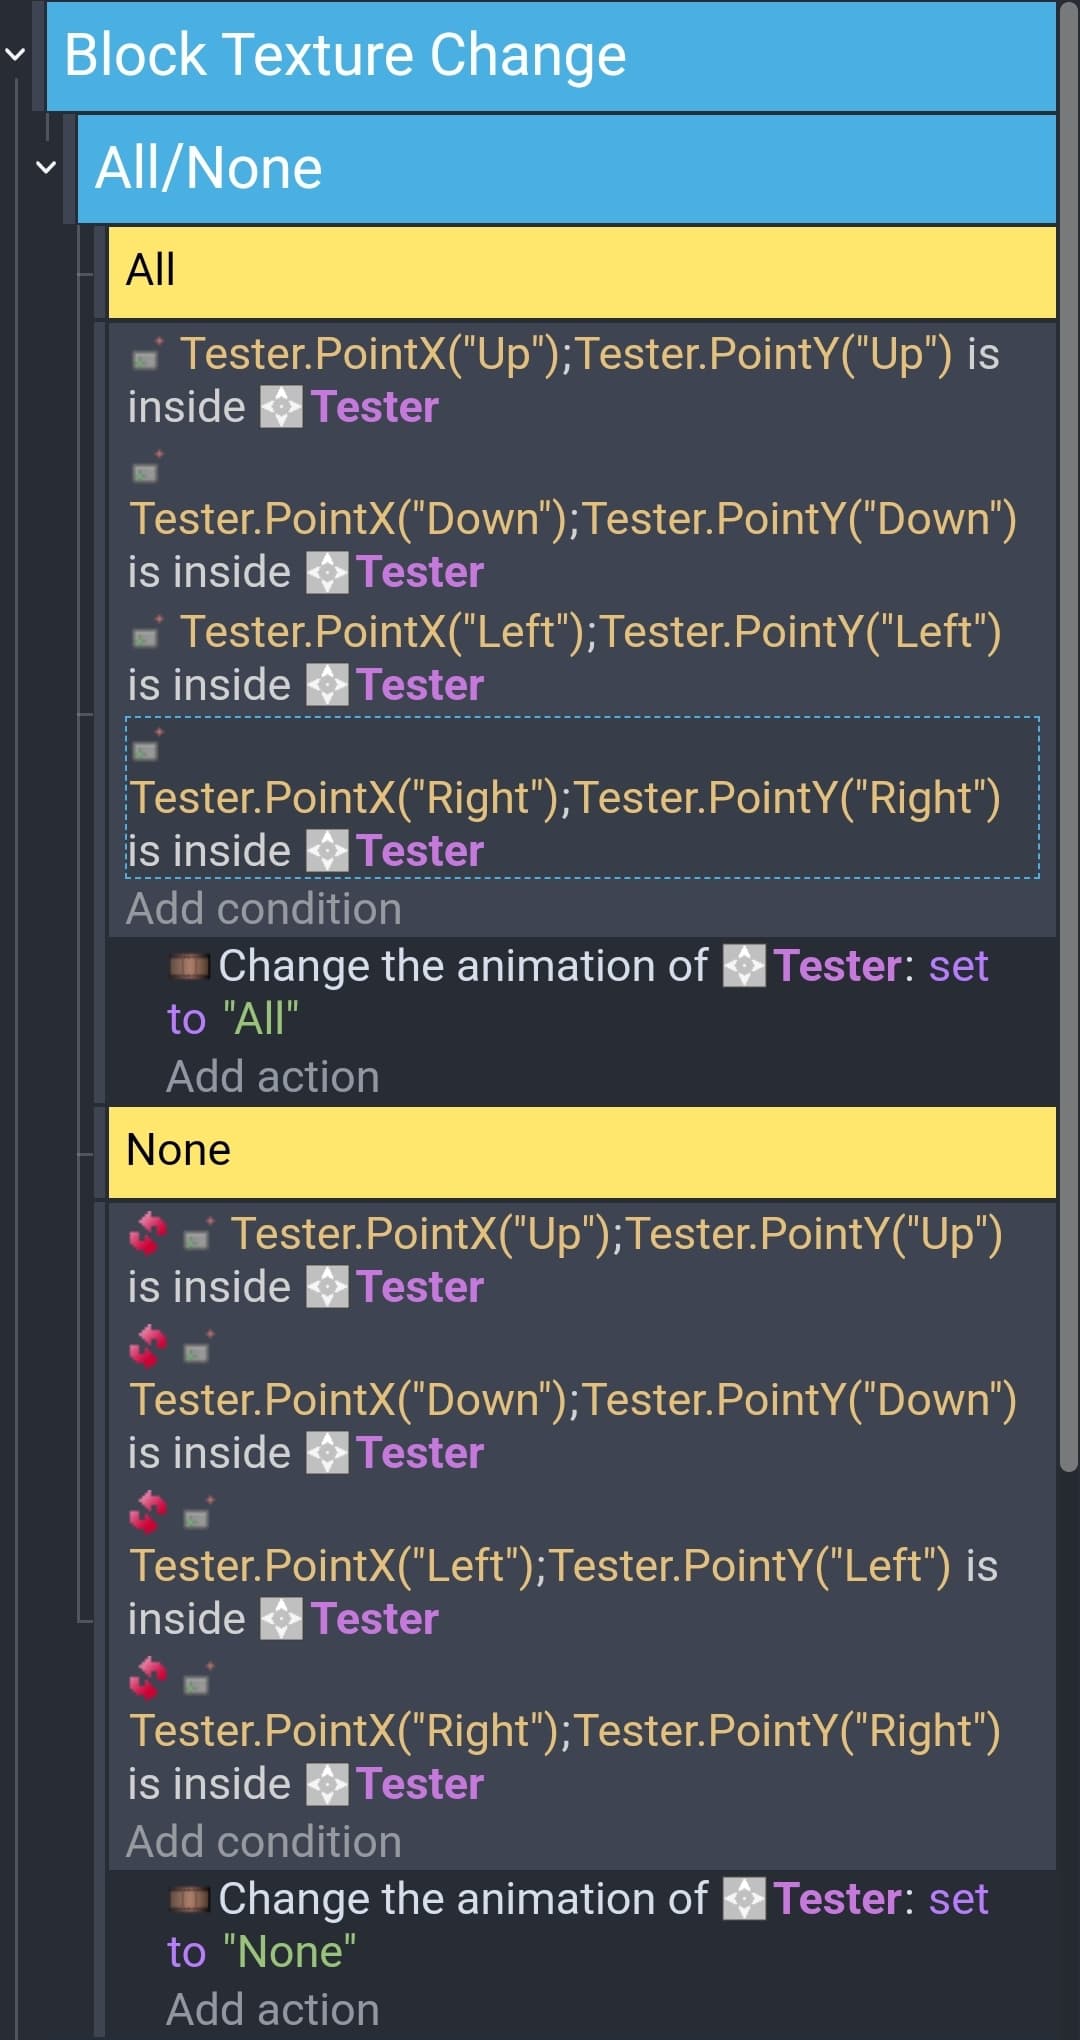
Task: Select the All/None group header
Action: pyautogui.click(x=567, y=168)
